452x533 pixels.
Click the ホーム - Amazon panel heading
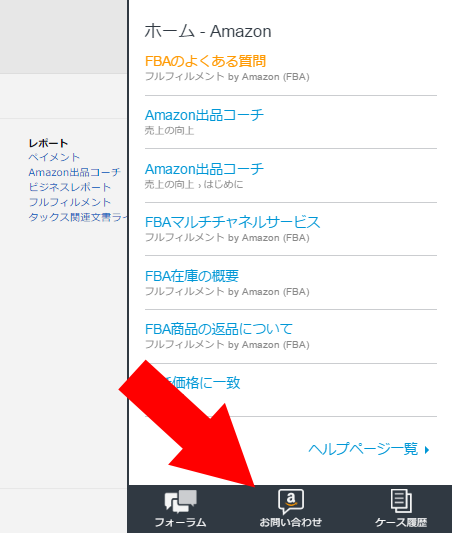[208, 31]
